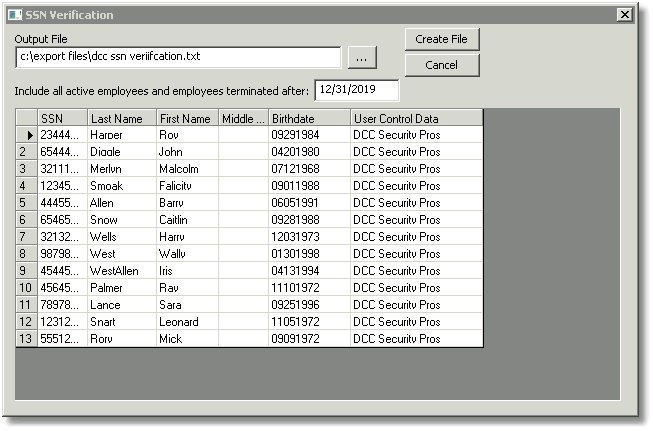Image resolution: width=653 pixels, height=431 pixels.
Task: Select first name cell Malcolm
Action: coord(187,169)
